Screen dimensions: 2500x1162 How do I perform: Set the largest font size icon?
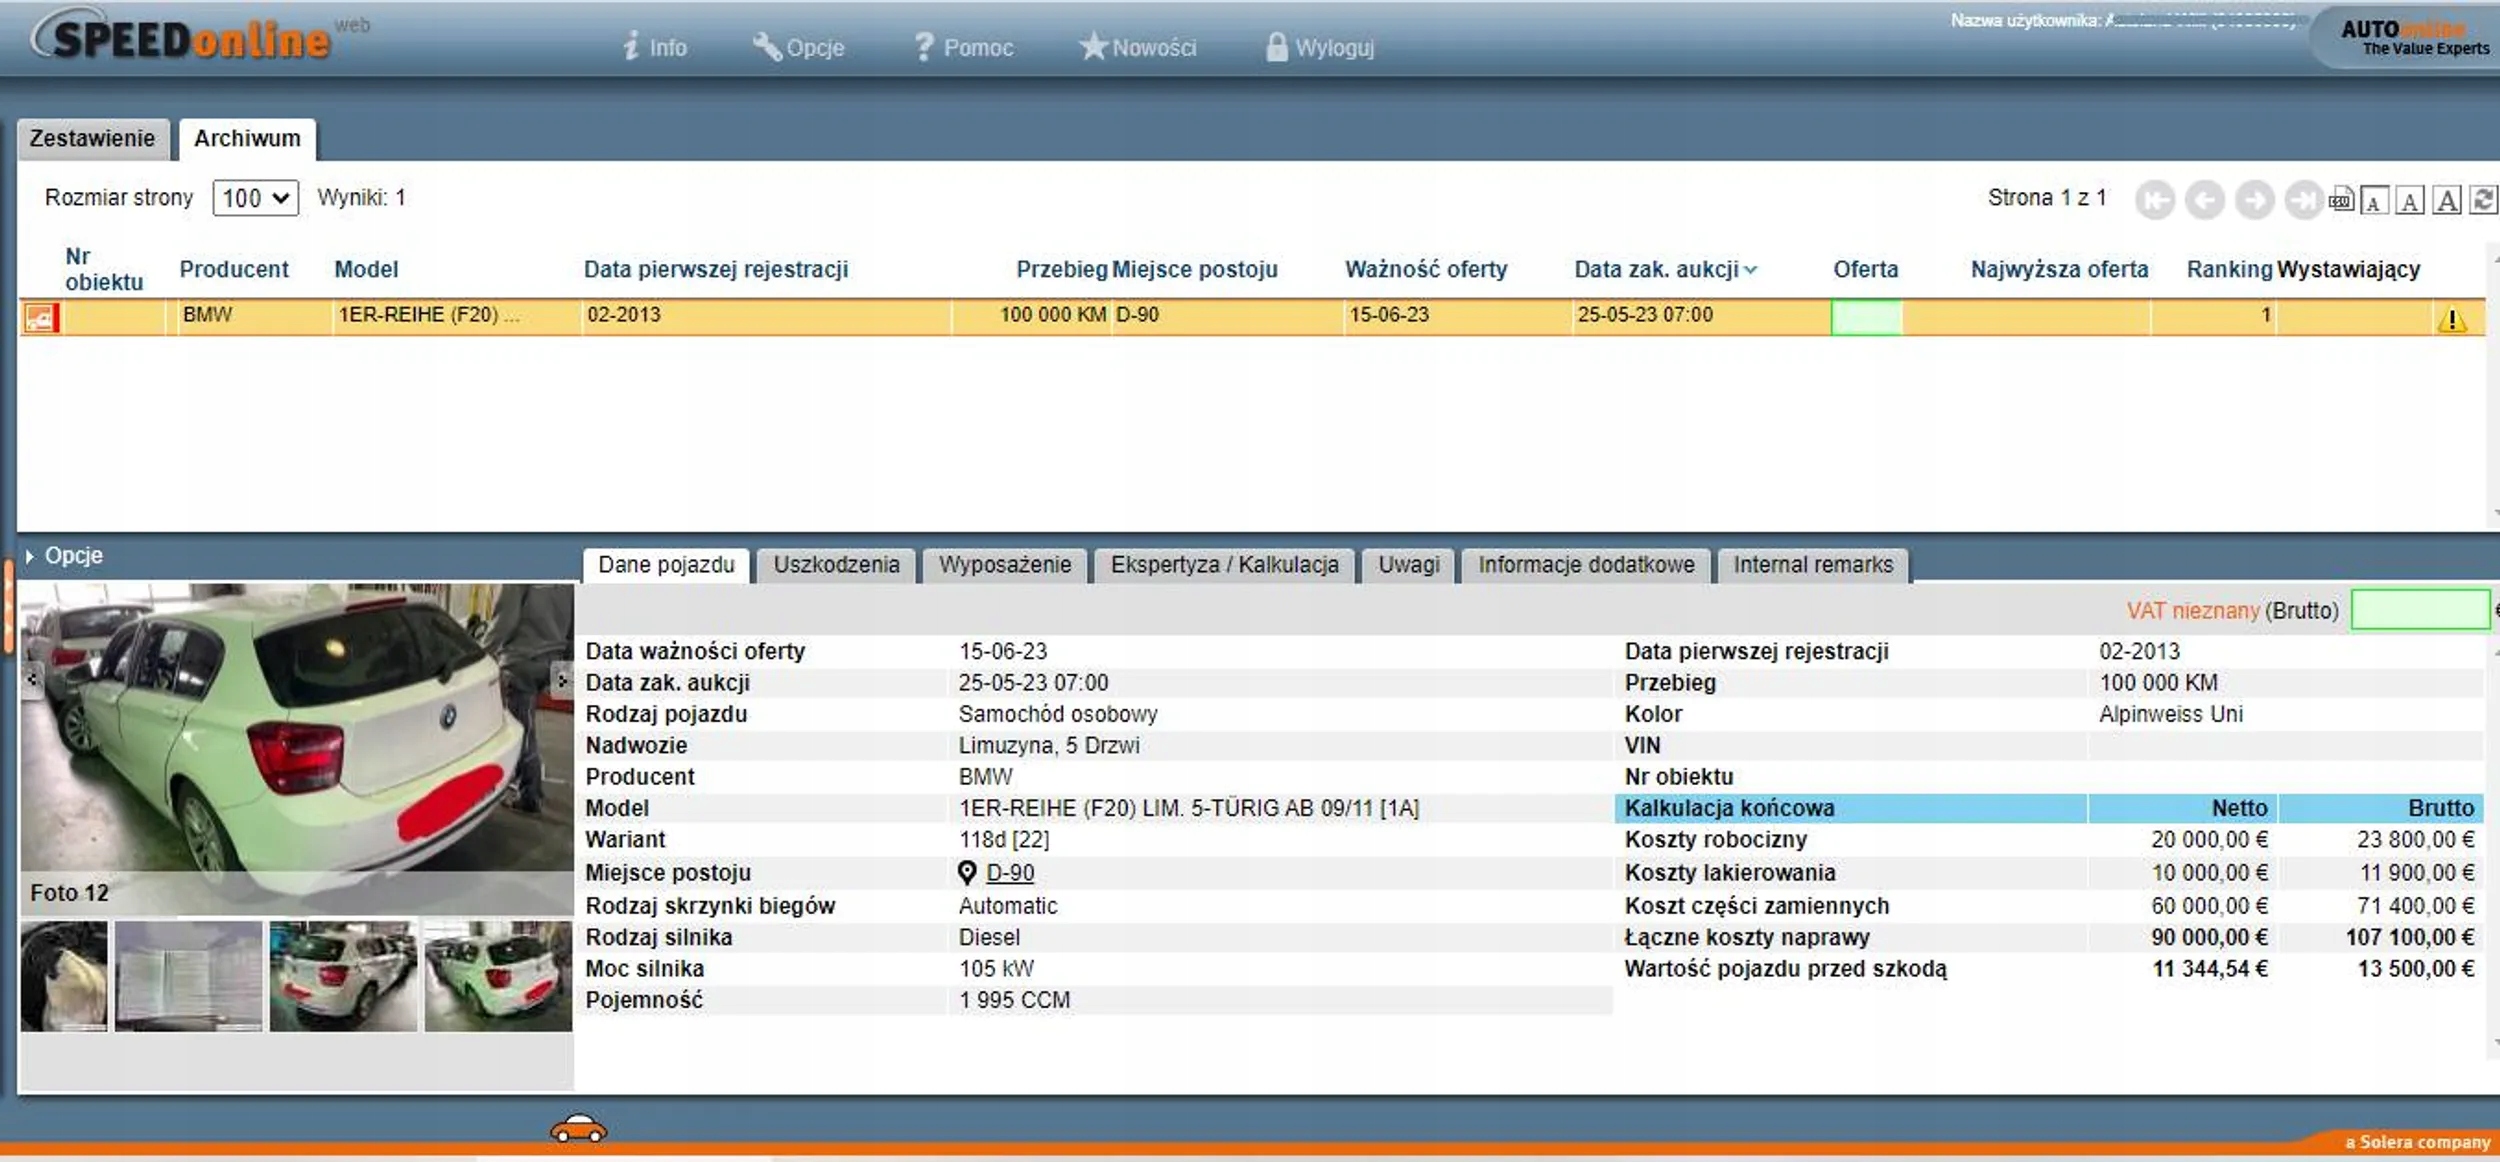(x=2447, y=201)
